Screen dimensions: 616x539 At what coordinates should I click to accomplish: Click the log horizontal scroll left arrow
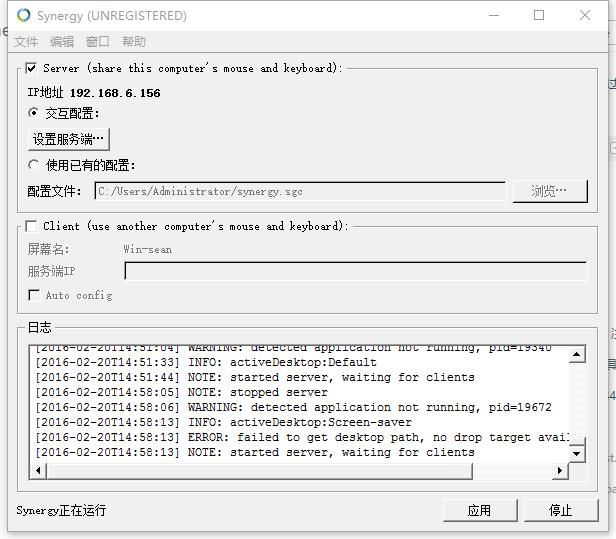(38, 471)
